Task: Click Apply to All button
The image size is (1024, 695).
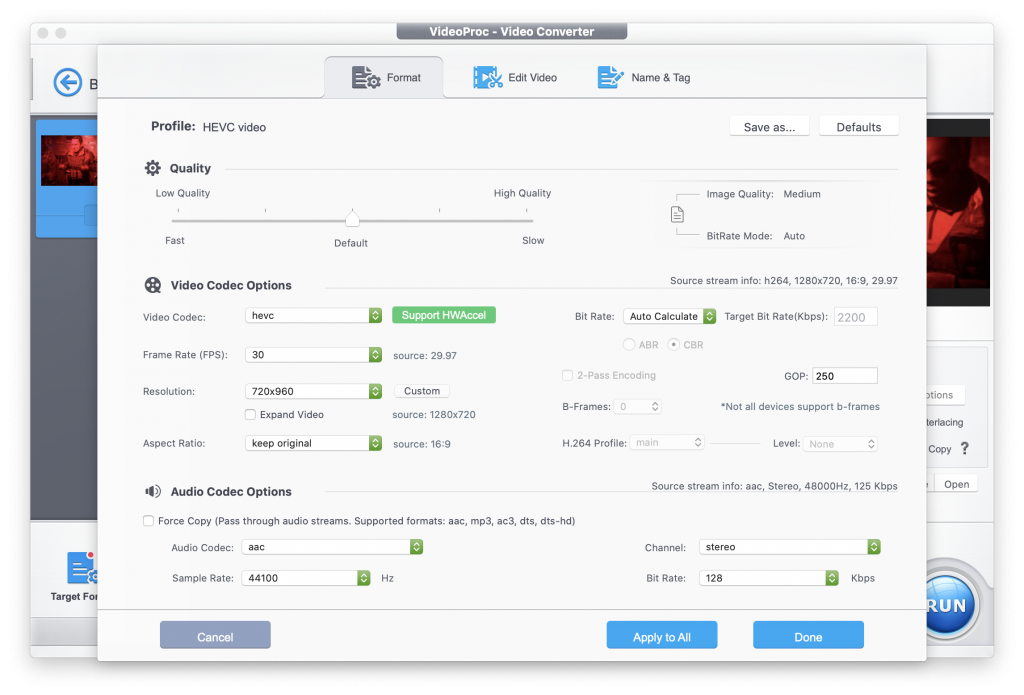Action: pyautogui.click(x=662, y=635)
